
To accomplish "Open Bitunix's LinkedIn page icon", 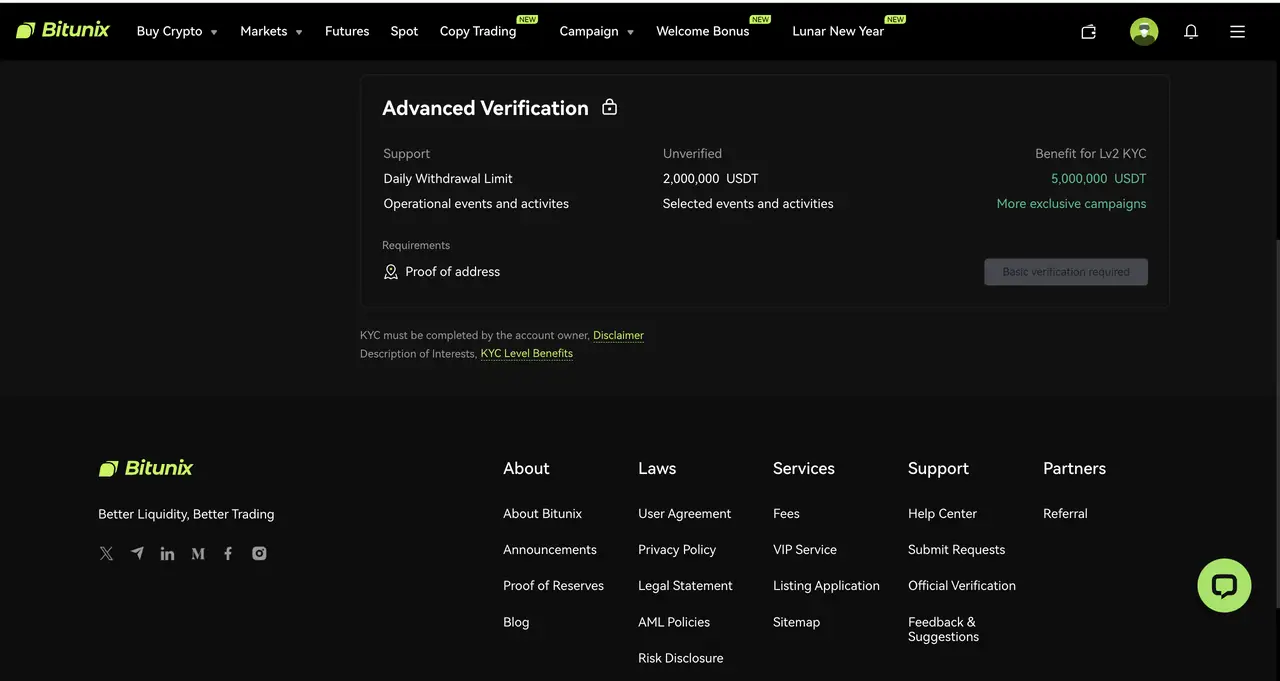I will 167,553.
